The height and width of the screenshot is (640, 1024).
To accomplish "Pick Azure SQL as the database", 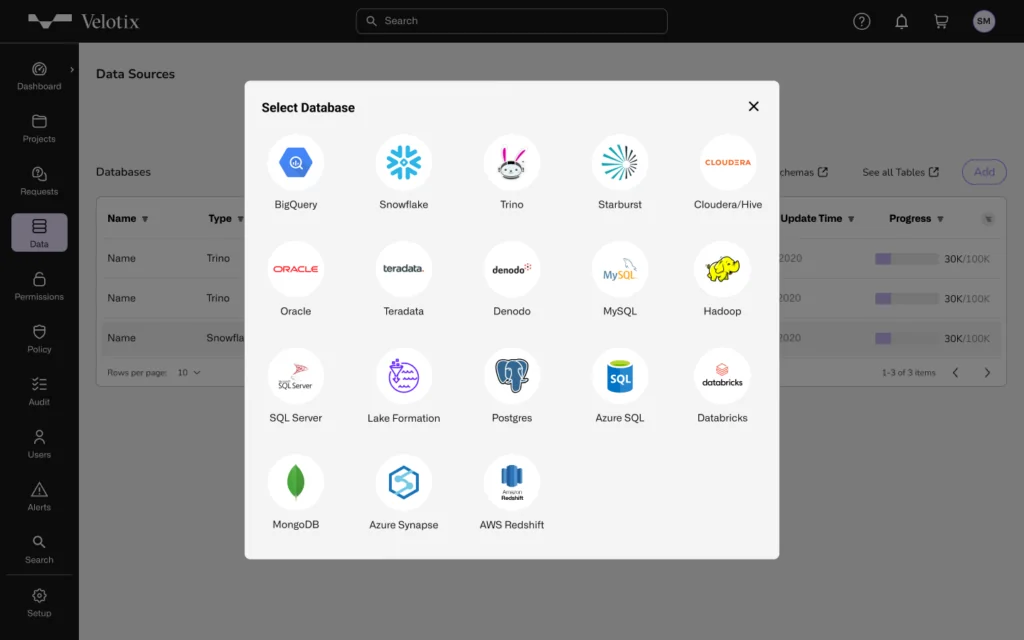I will 620,376.
